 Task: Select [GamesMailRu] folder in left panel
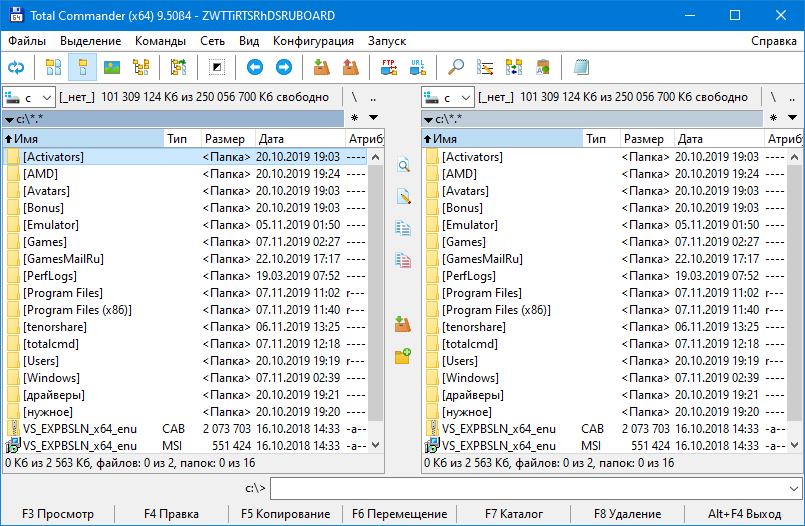(187, 259)
